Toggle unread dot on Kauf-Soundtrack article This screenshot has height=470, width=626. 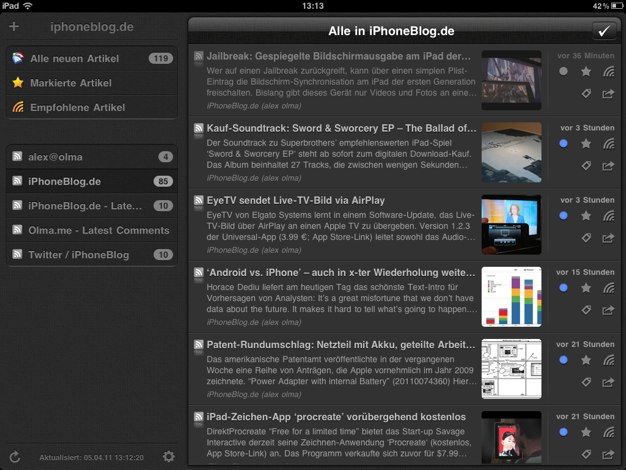[563, 143]
